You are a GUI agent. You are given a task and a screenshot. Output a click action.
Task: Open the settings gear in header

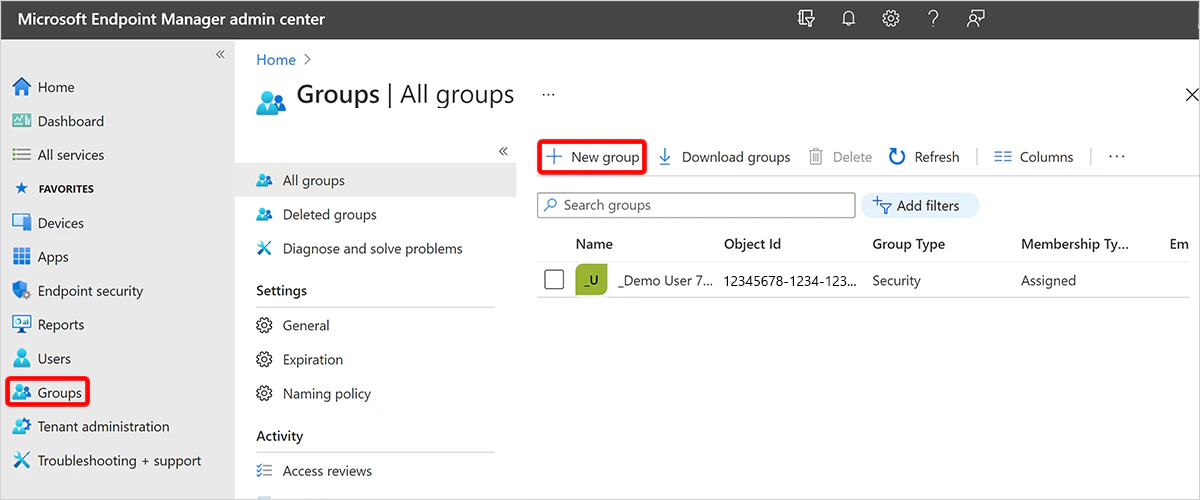click(x=890, y=19)
